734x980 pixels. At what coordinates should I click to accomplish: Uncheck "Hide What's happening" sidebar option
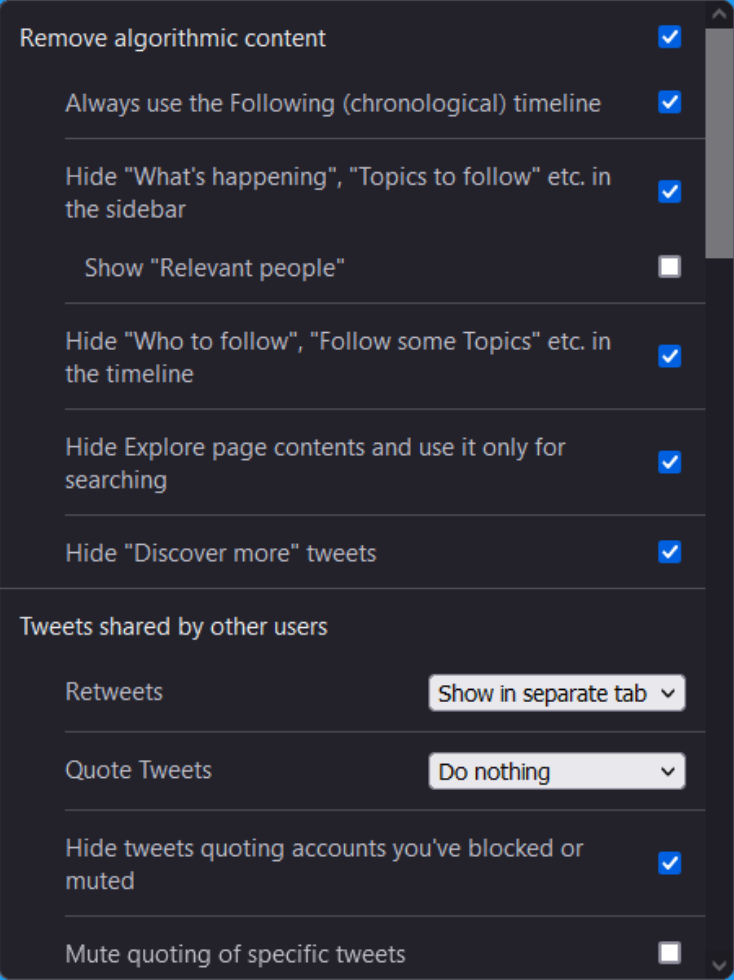tap(669, 191)
